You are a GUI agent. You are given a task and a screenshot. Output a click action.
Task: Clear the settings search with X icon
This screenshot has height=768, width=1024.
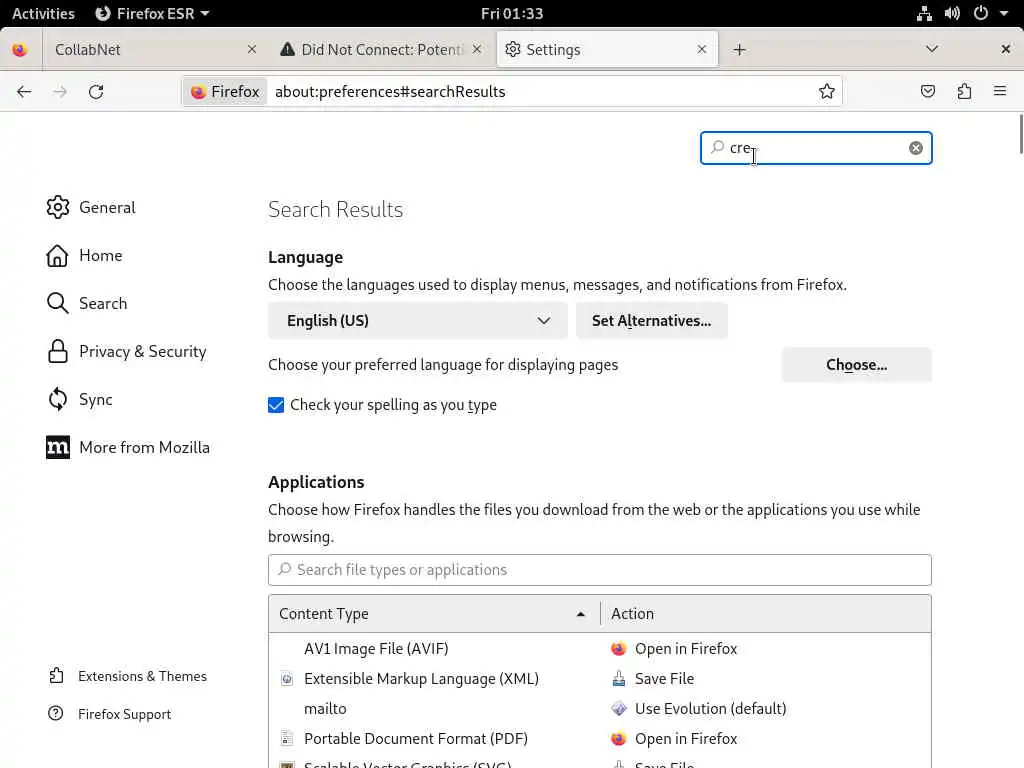pyautogui.click(x=916, y=148)
